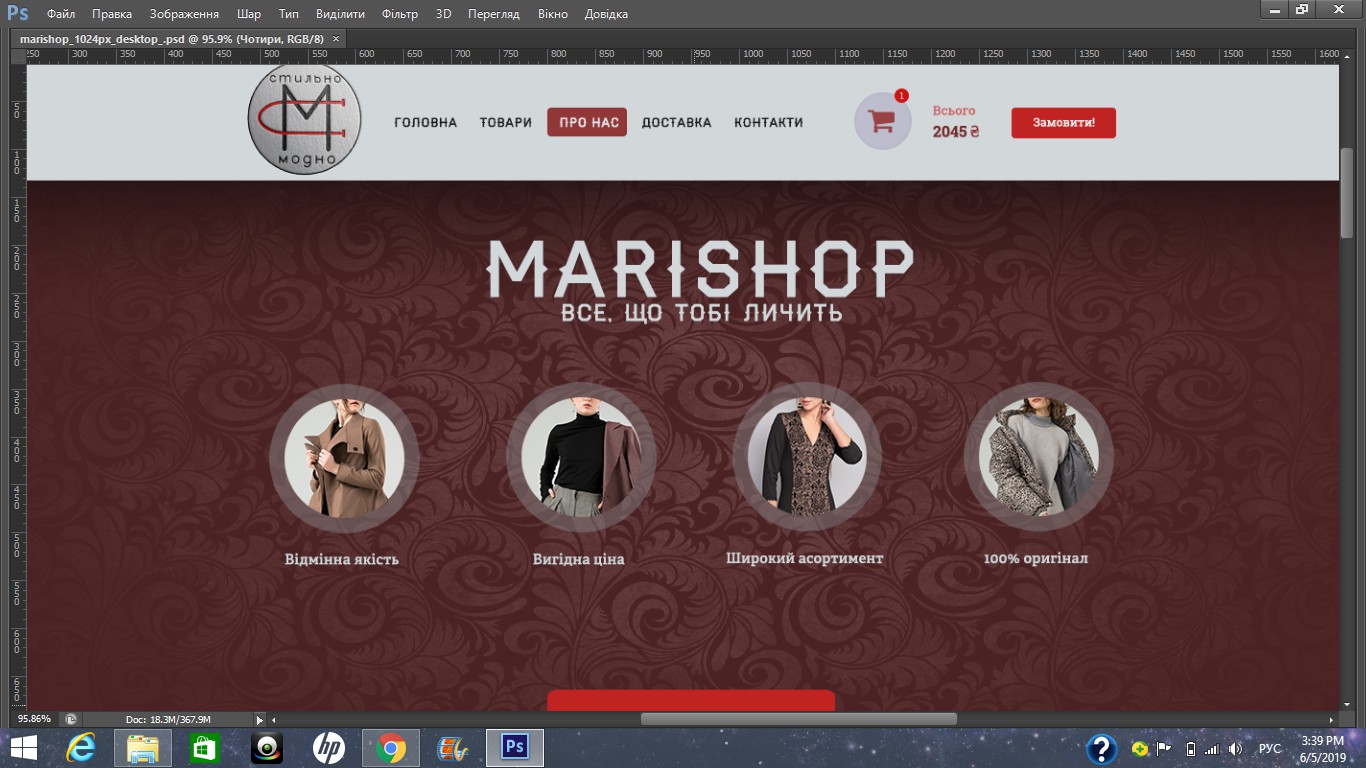
Task: Open the webcam app taskbar icon
Action: pyautogui.click(x=267, y=748)
